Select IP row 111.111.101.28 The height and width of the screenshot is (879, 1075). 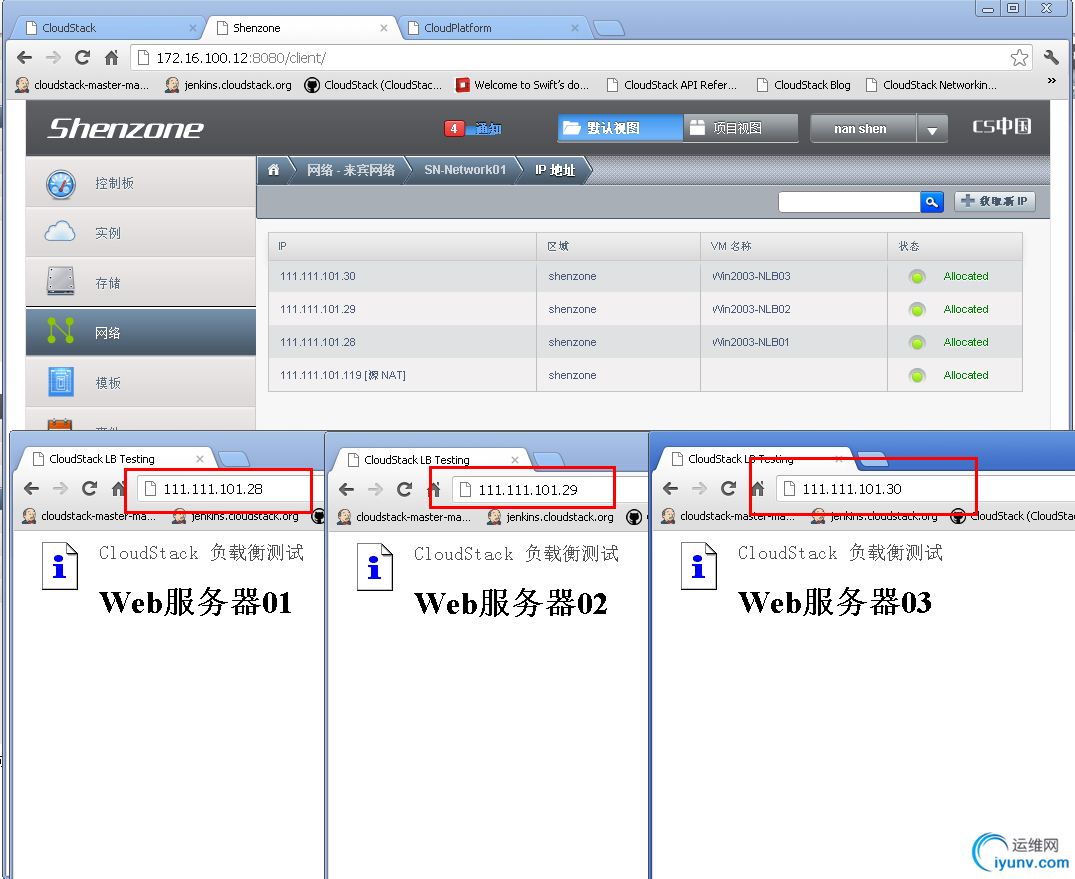coord(645,342)
